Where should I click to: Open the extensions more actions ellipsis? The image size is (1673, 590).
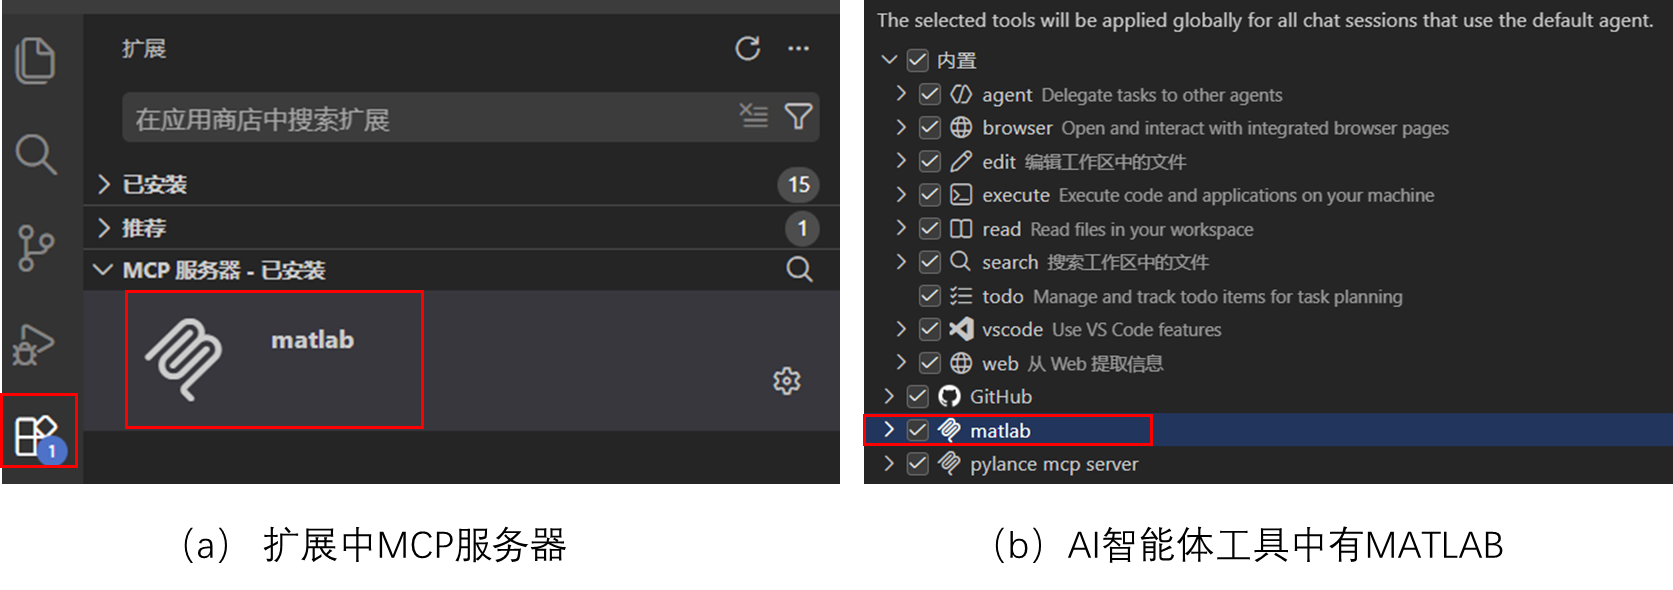(x=798, y=48)
